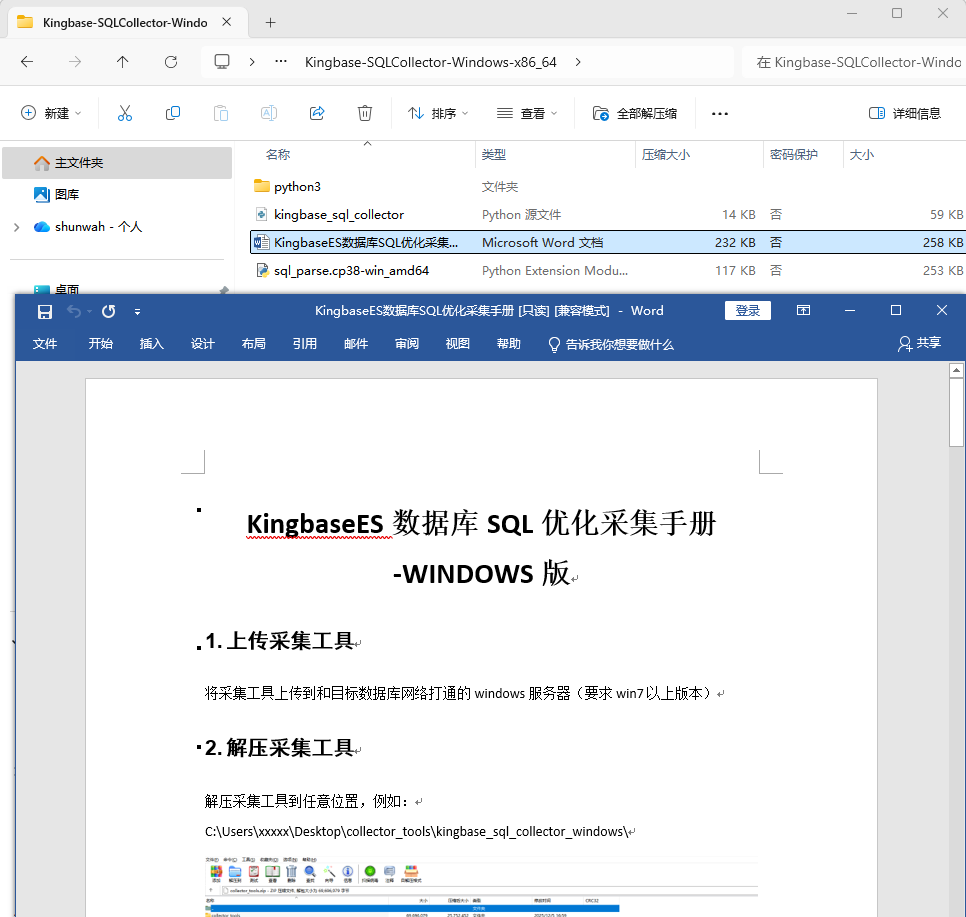Sort by the 大小 column header
This screenshot has width=966, height=917.
coord(861,155)
